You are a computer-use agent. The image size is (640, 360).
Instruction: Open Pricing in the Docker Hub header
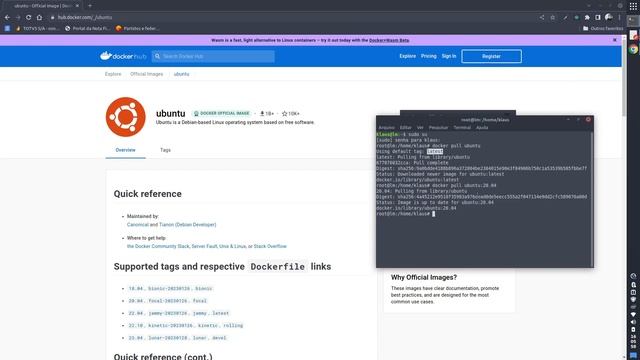(429, 56)
